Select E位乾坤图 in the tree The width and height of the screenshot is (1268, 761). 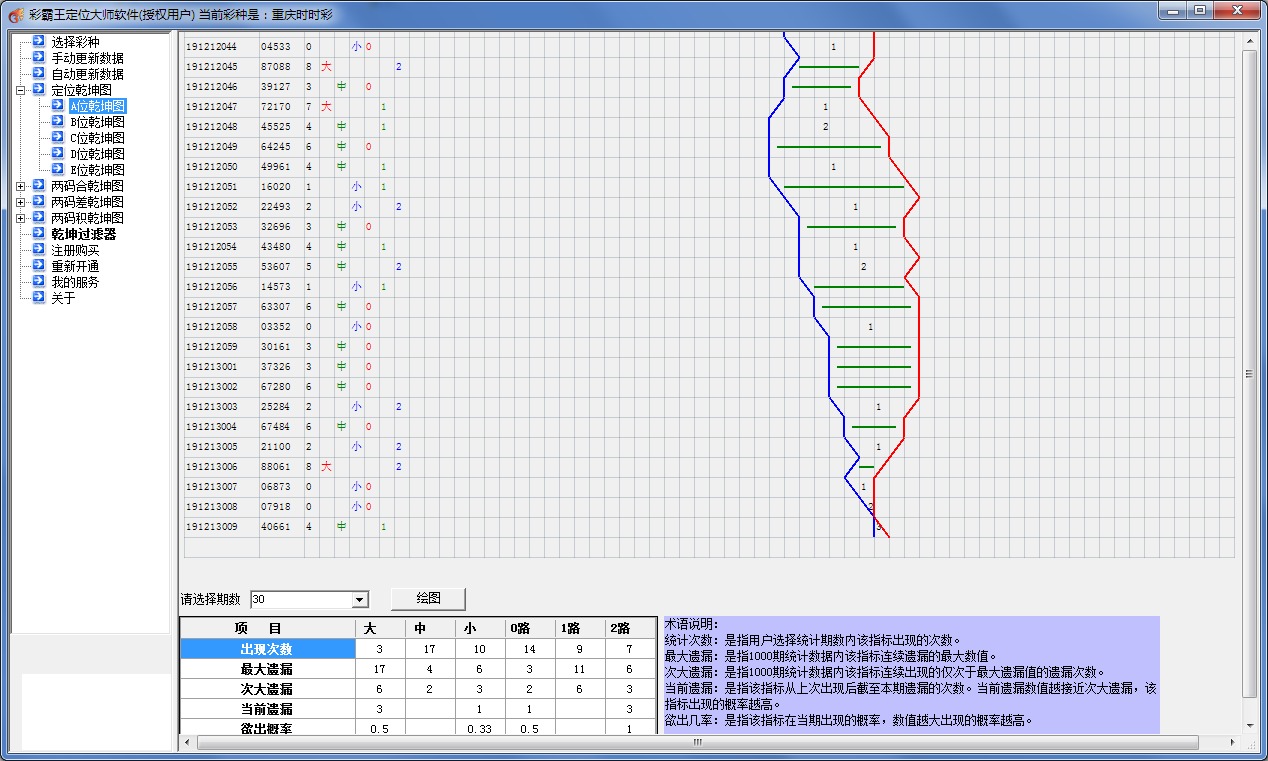98,170
